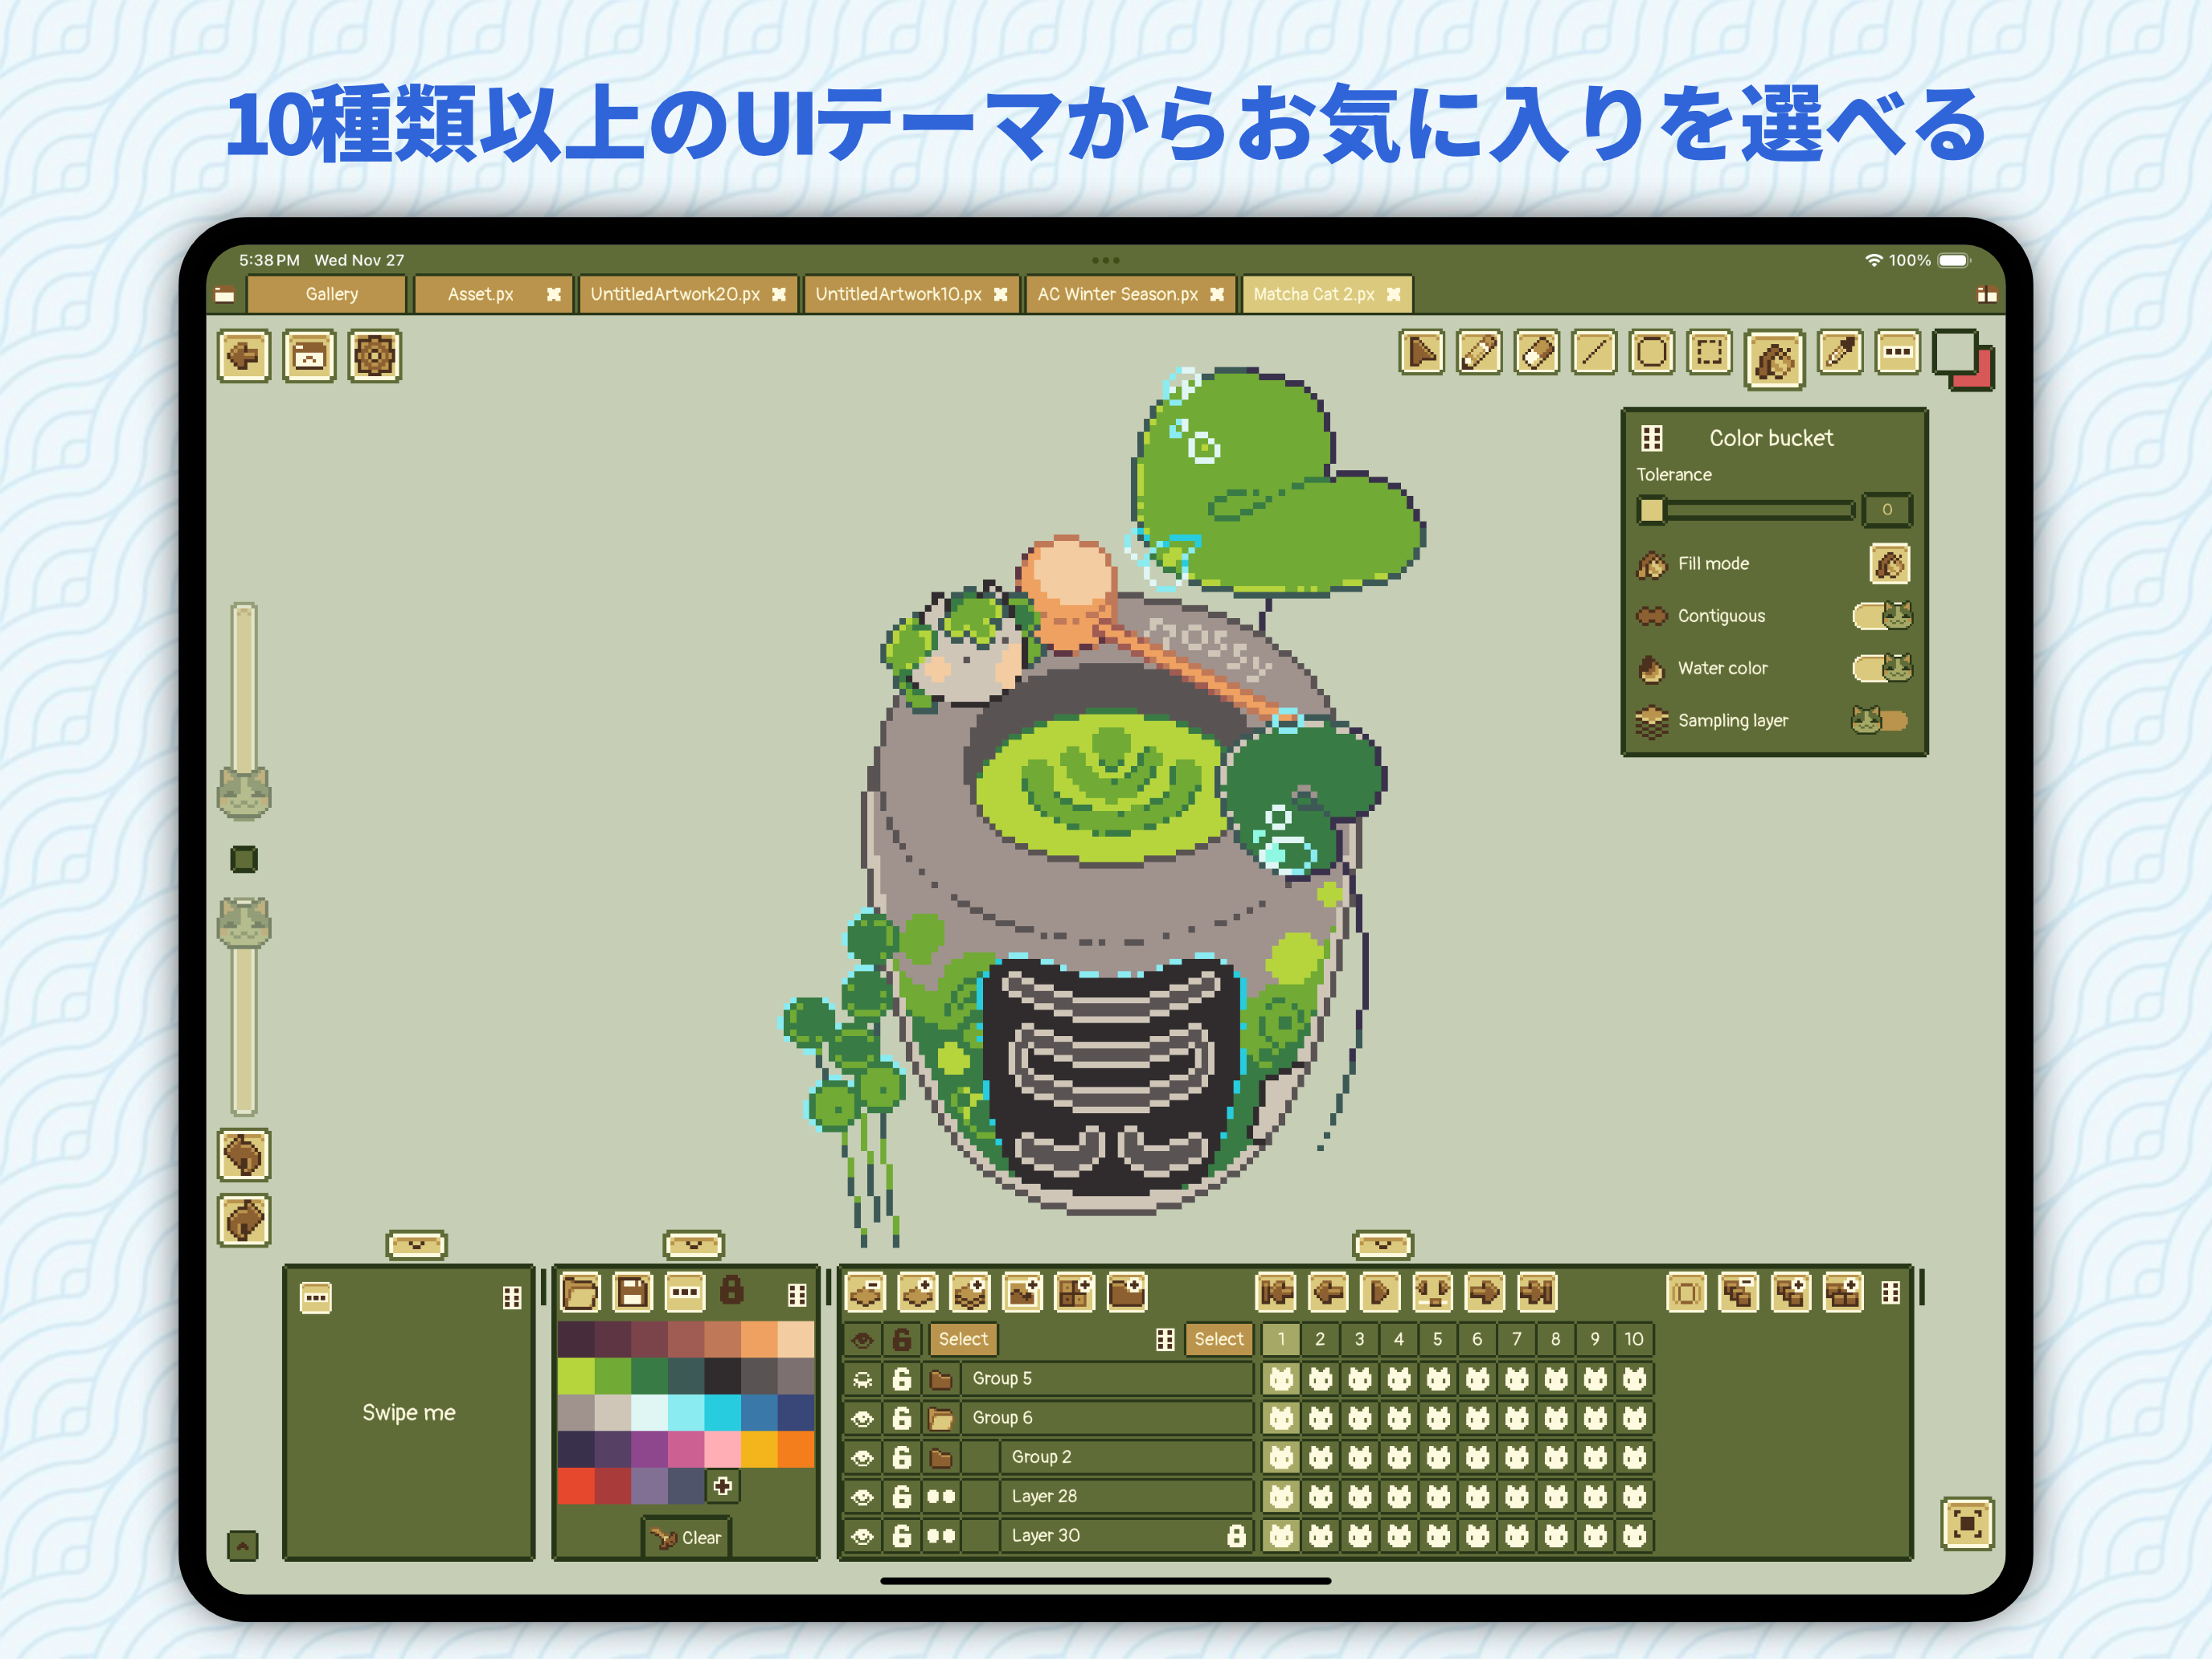Open the Fill mode selector
2212x1659 pixels.
tap(1890, 564)
